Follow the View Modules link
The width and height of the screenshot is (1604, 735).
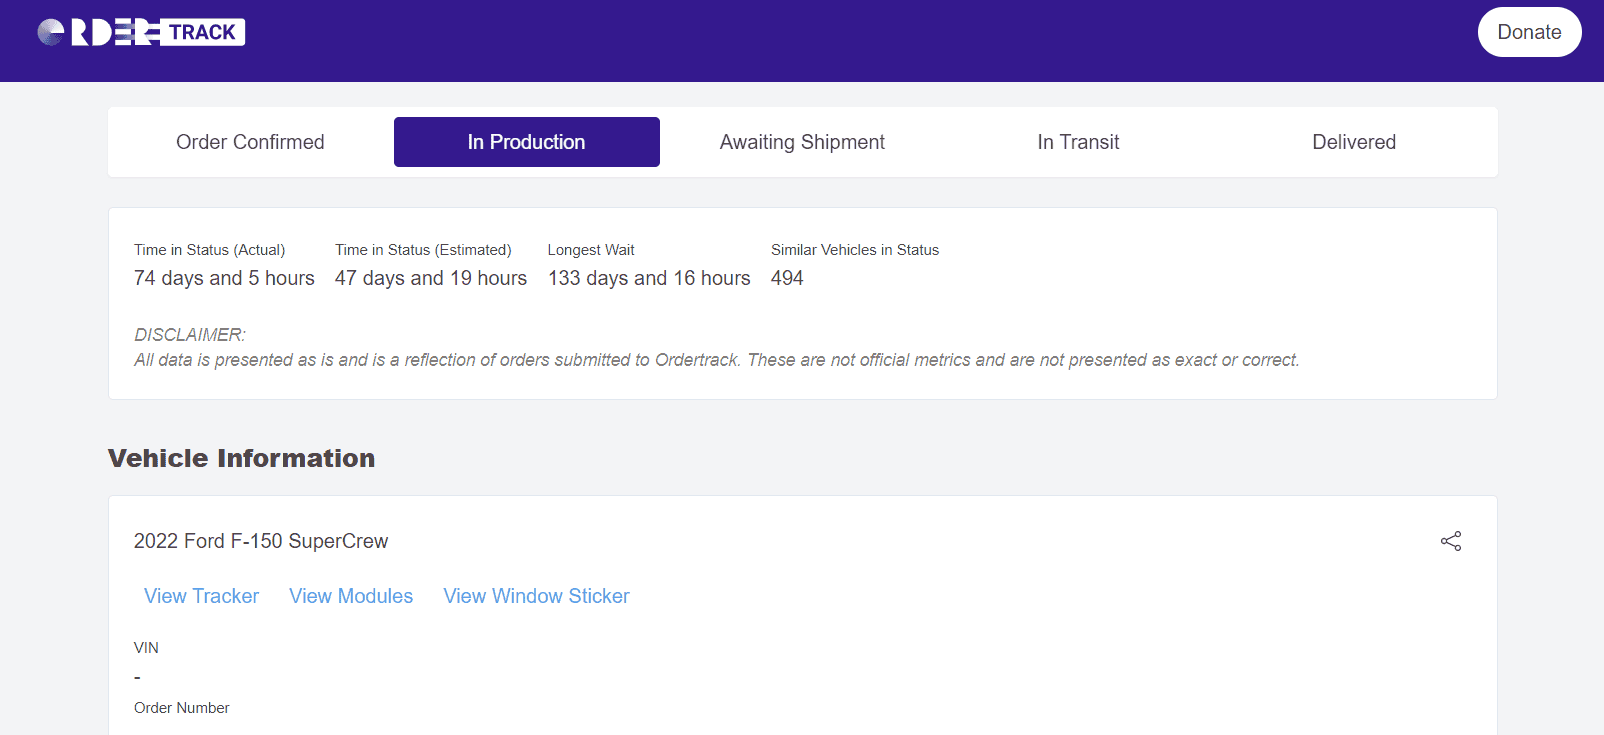351,596
